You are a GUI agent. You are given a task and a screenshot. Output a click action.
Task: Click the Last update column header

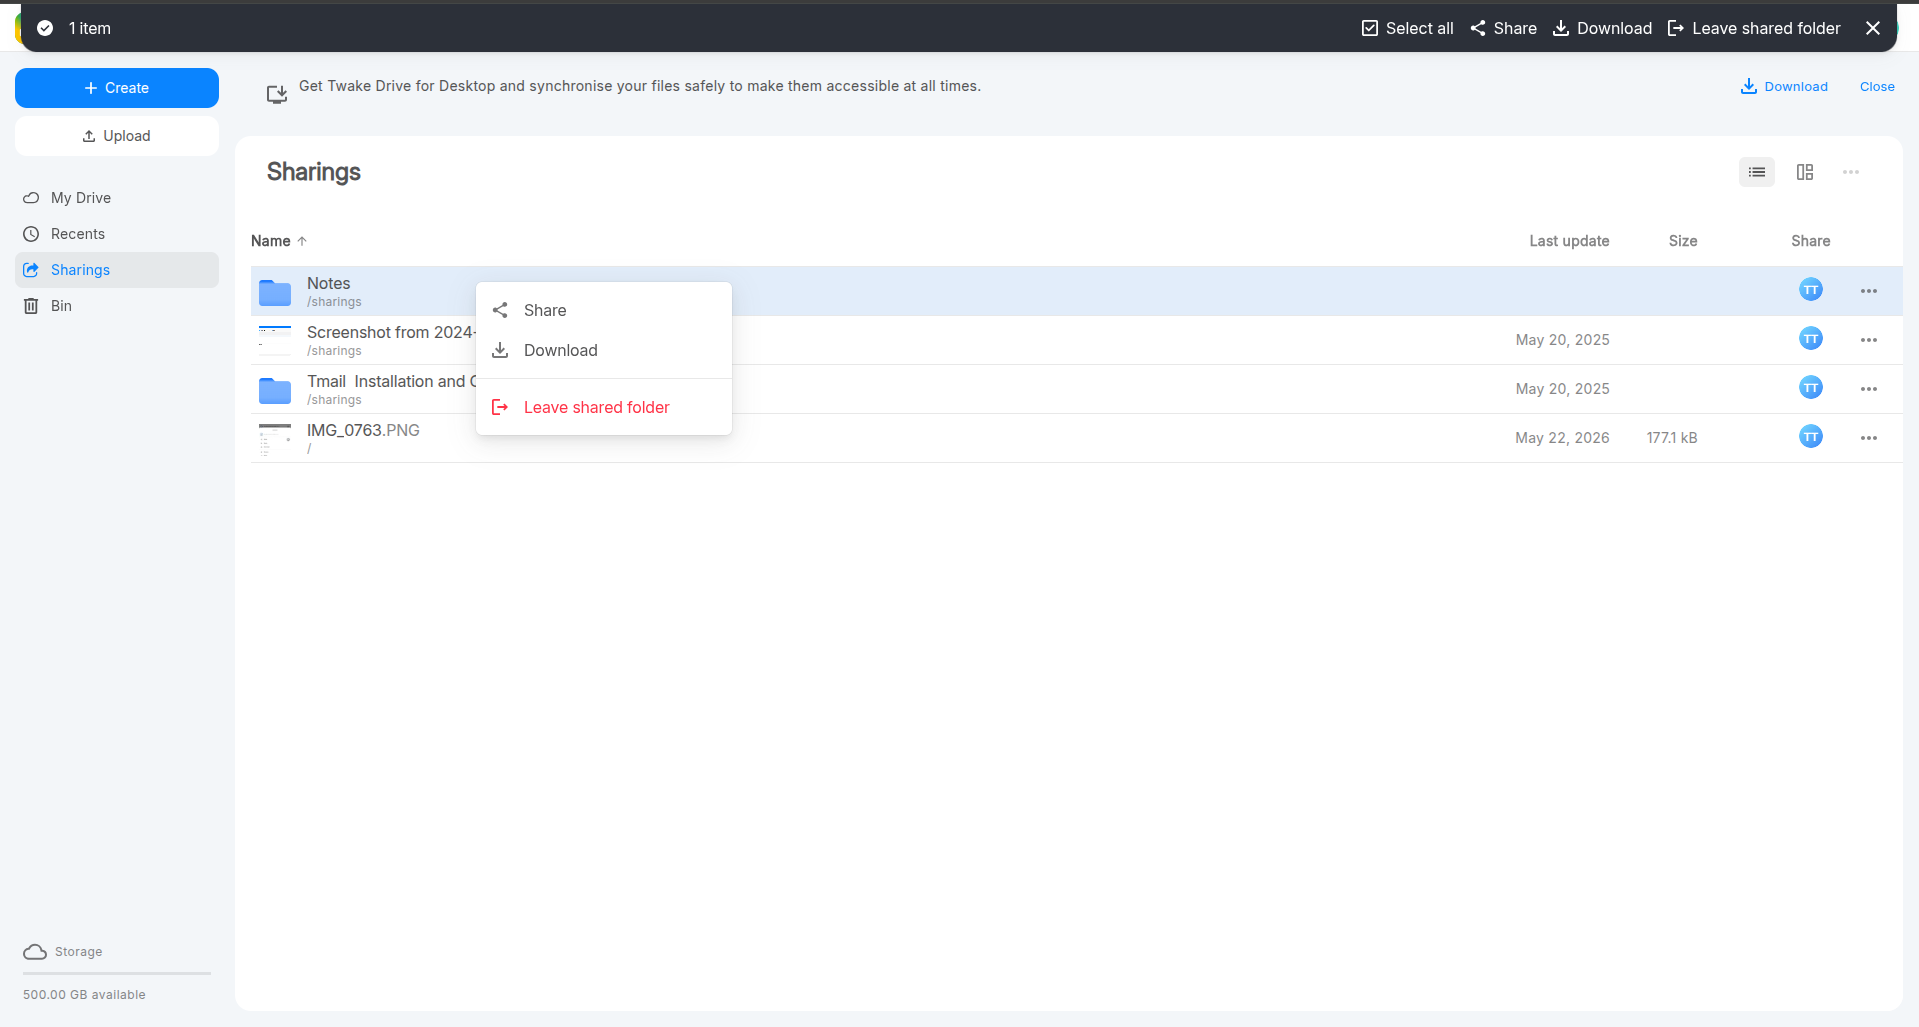point(1569,241)
